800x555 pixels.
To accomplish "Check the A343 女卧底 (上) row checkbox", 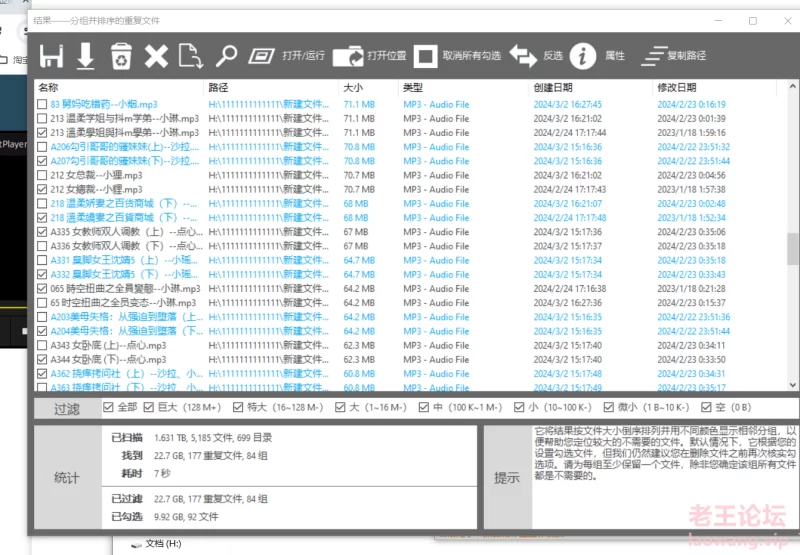I will tap(42, 345).
